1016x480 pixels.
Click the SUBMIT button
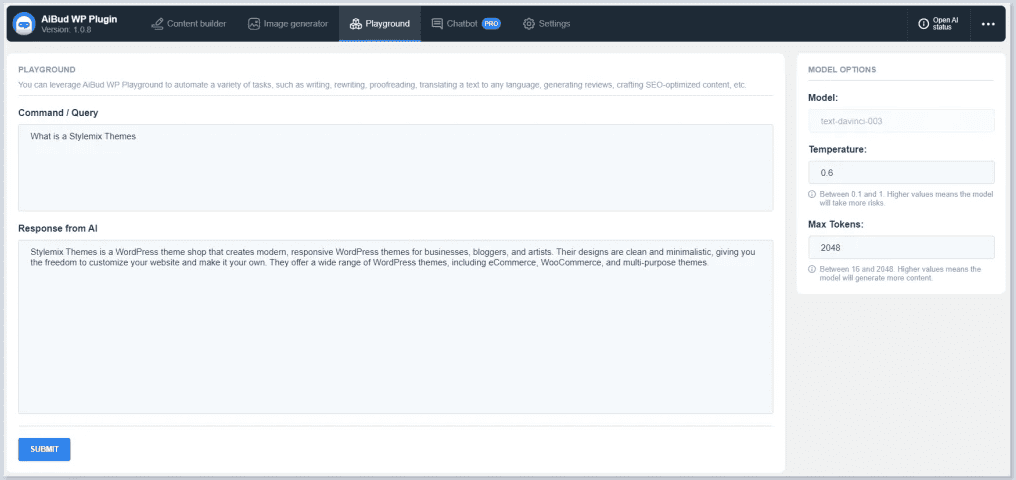click(44, 450)
